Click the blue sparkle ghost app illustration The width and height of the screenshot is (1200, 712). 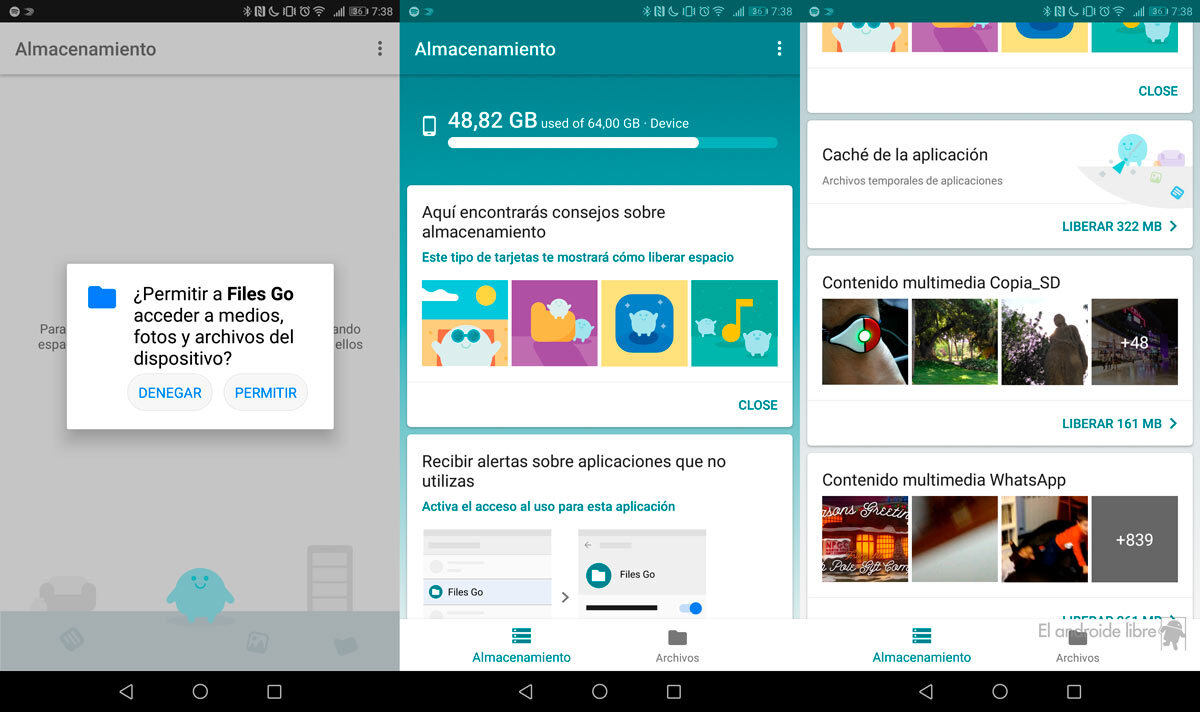point(644,323)
